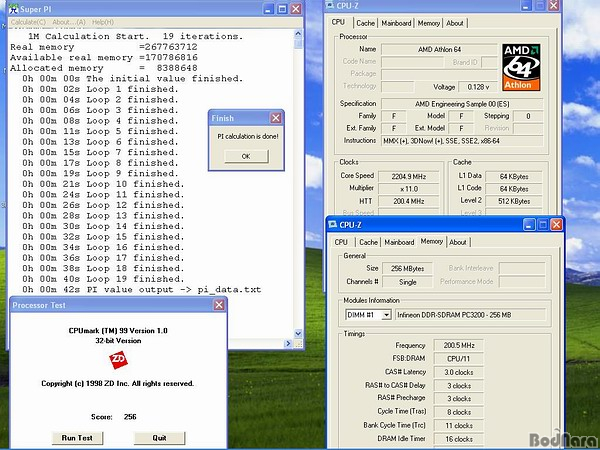The height and width of the screenshot is (450, 600).
Task: Click the Super PI scroll down arrow
Action: (x=298, y=334)
